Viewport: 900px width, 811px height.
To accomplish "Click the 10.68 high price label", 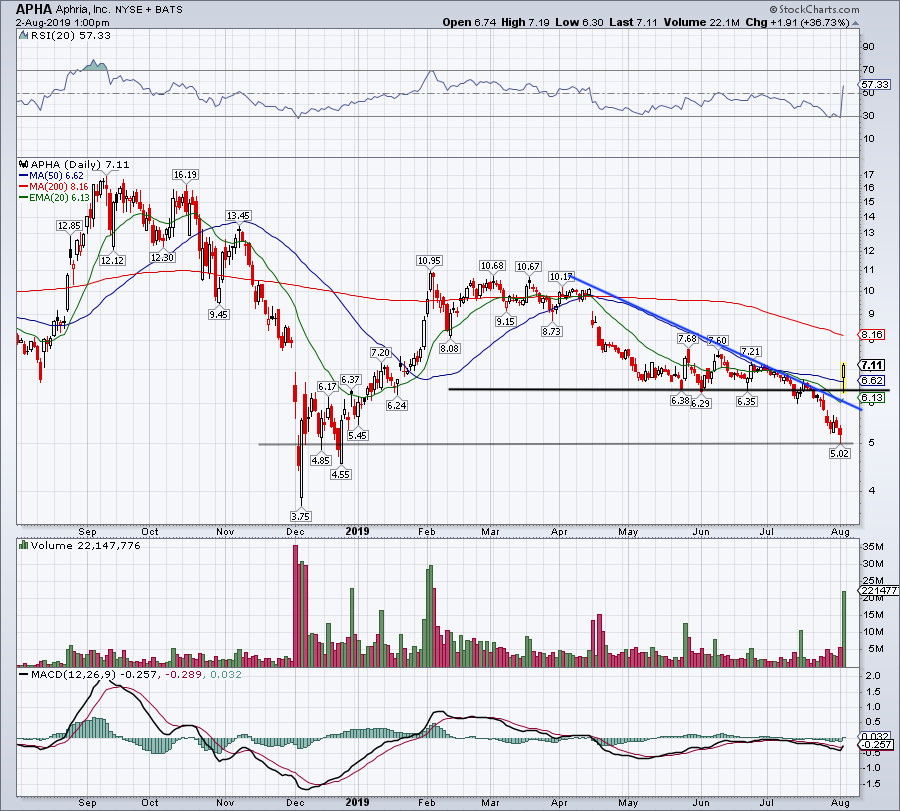I will 492,266.
